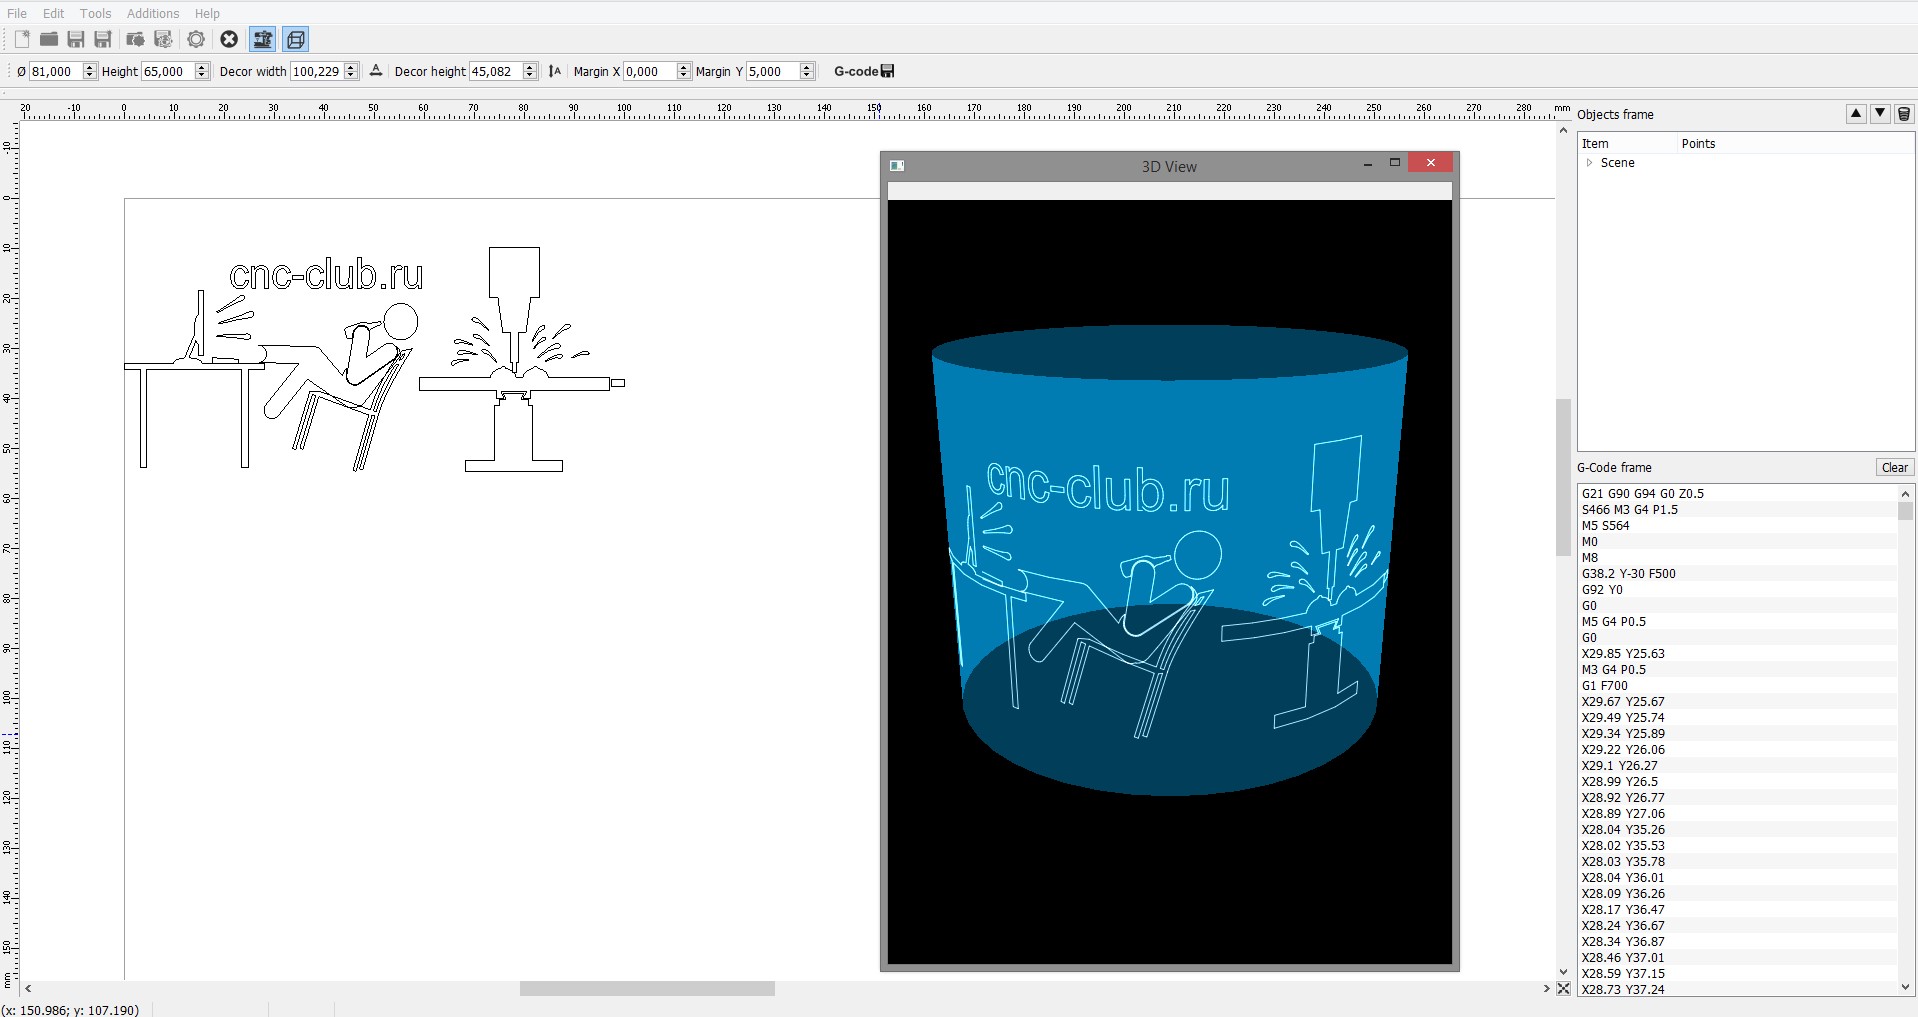Screen dimensions: 1918x1017
Task: Select the Scene row in Objects frame
Action: click(x=1746, y=163)
